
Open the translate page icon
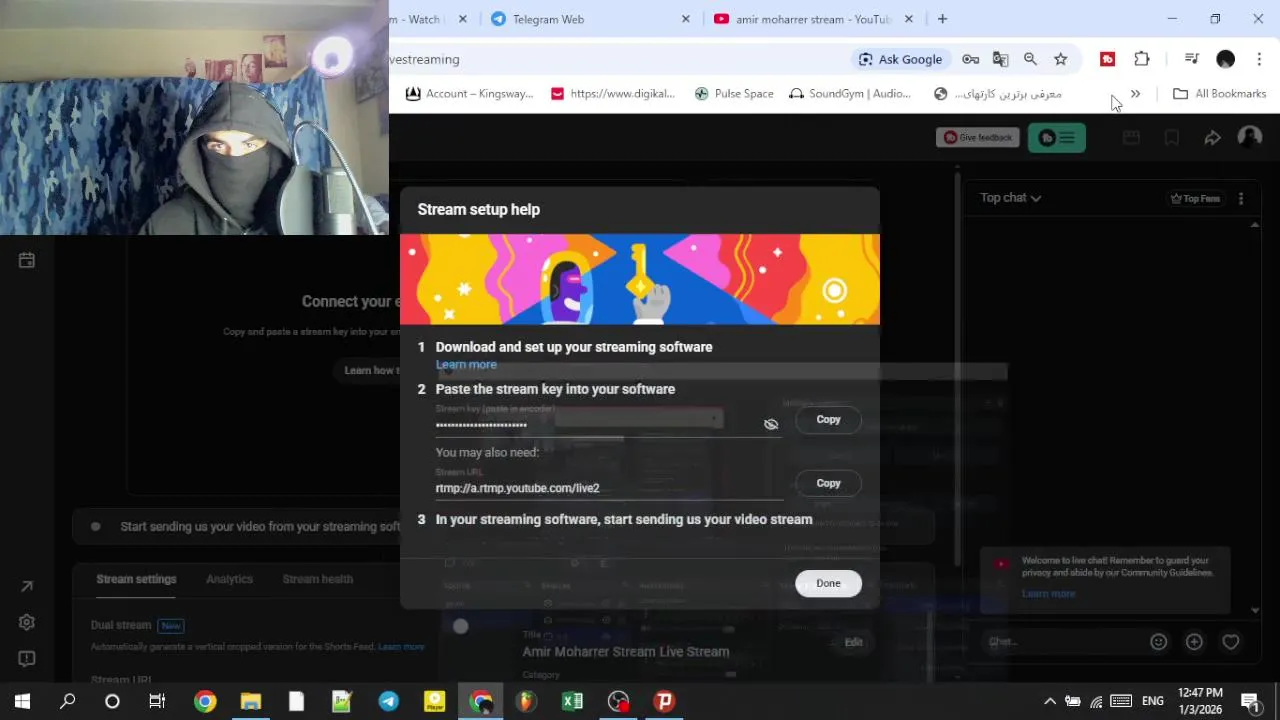coord(1000,59)
